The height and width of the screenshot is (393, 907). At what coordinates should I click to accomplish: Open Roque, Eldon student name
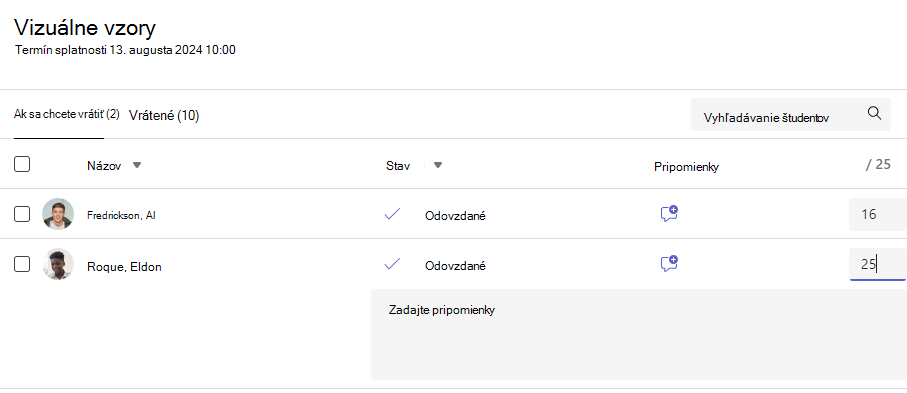[x=124, y=267]
